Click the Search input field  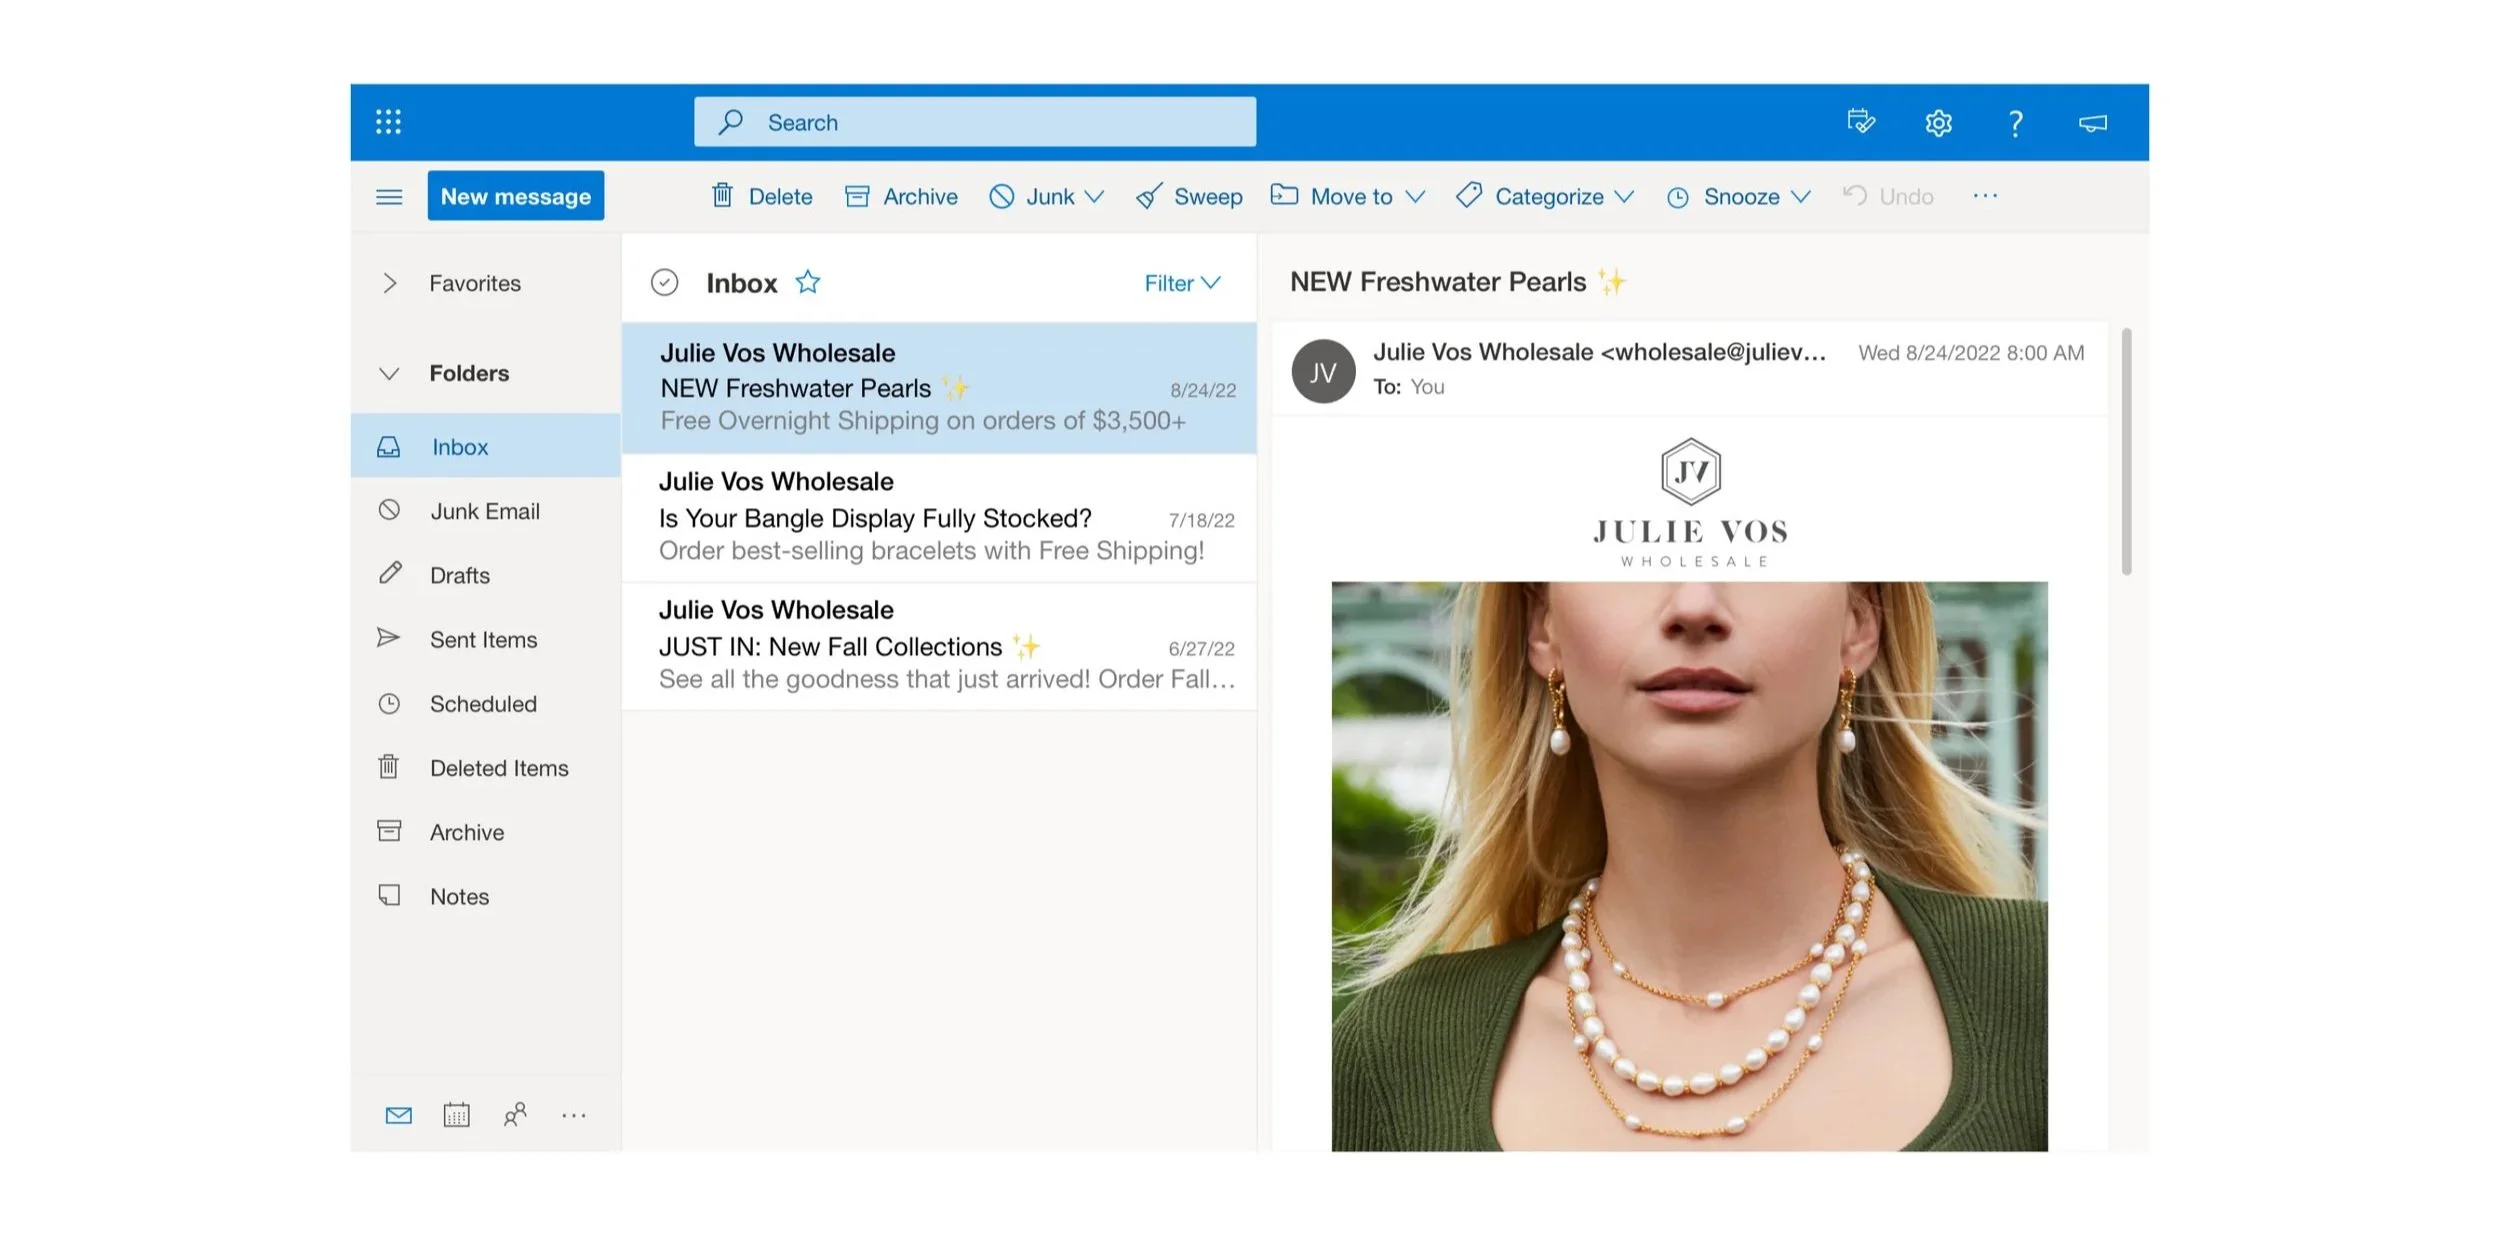point(975,122)
